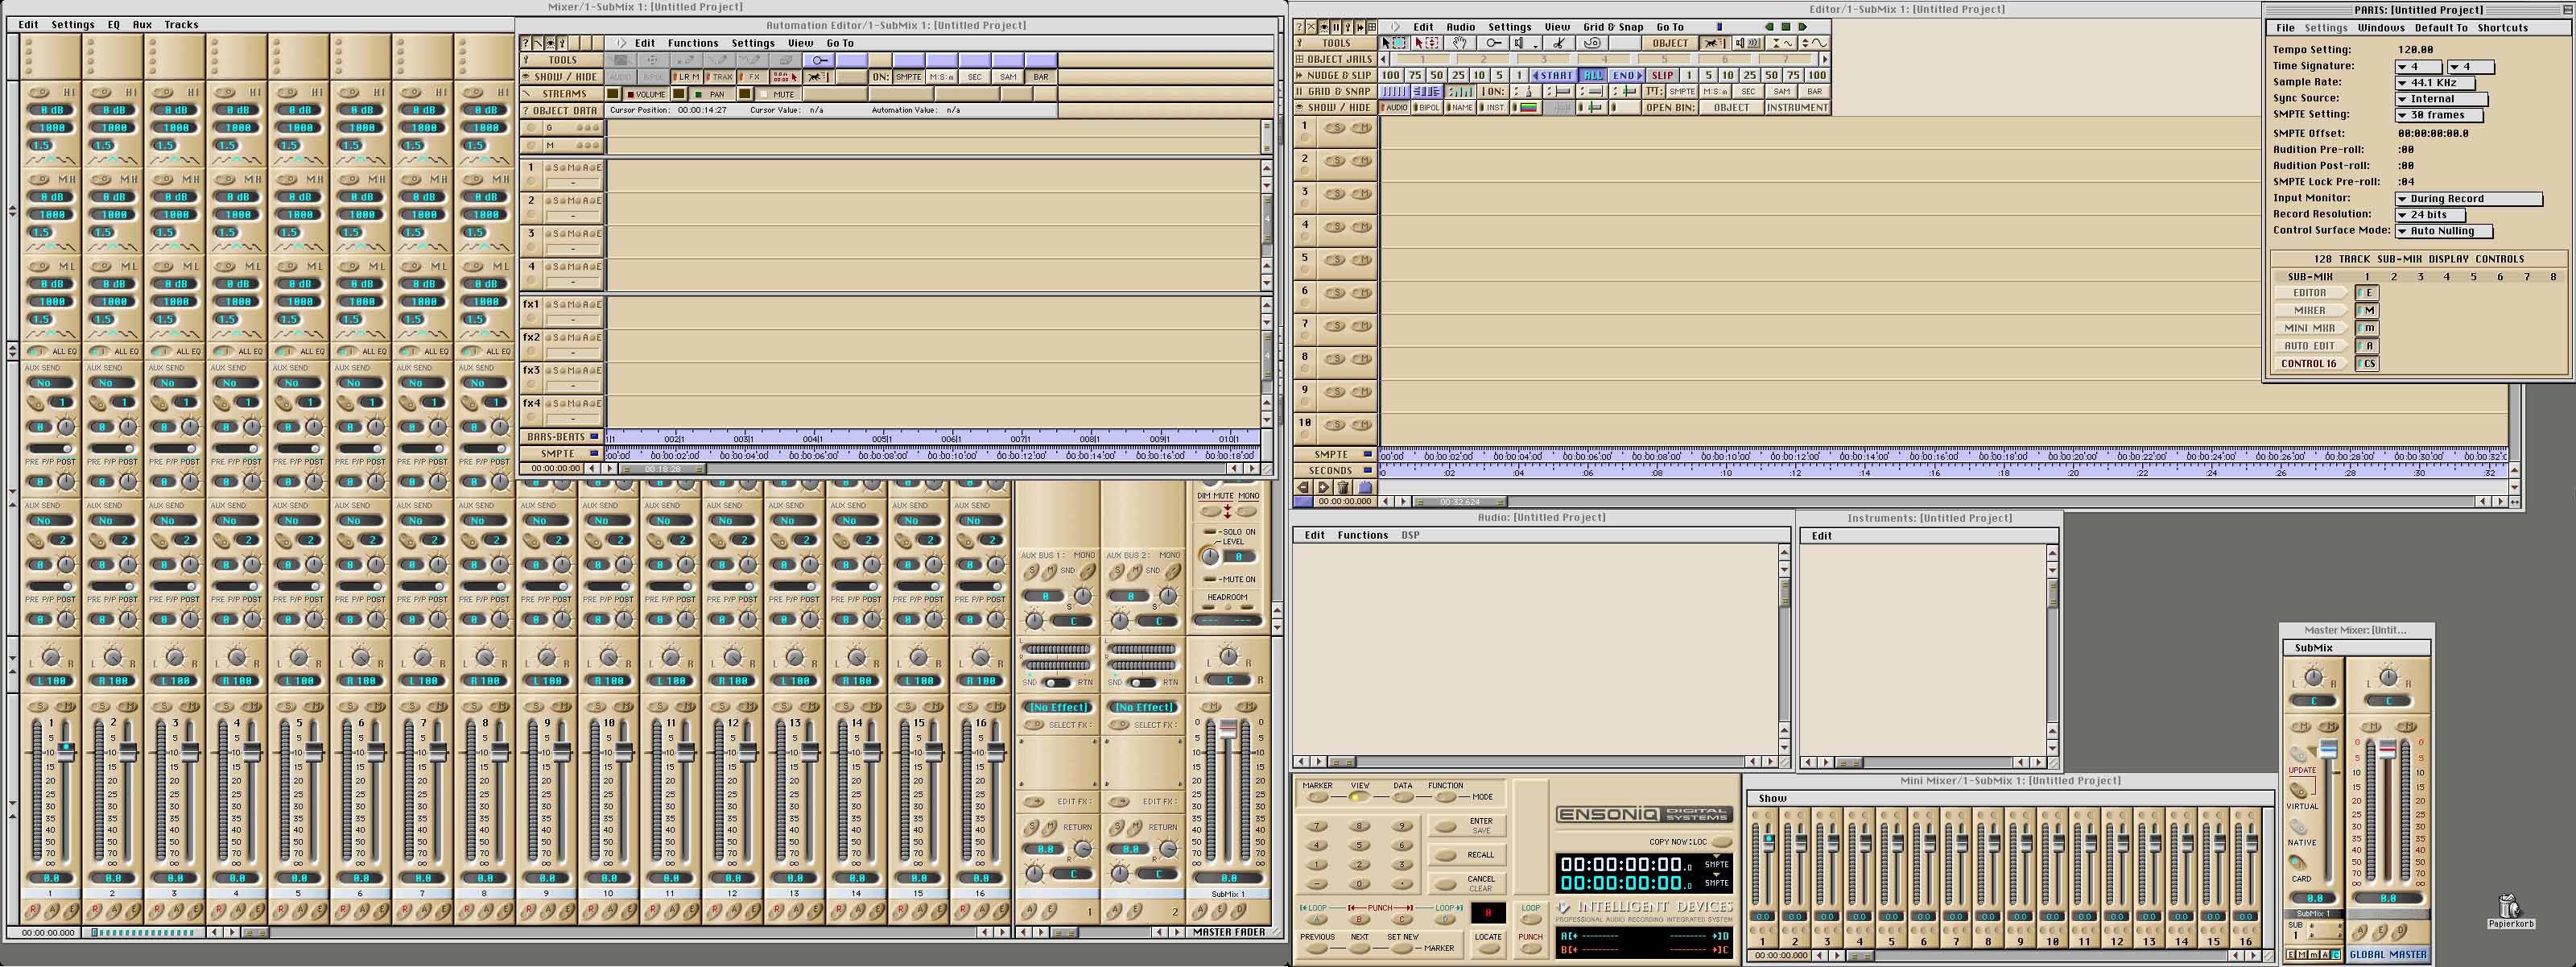Screen dimensions: 2576x967
Task: Click the eye icon in Editor top-left strip
Action: pos(1324,27)
